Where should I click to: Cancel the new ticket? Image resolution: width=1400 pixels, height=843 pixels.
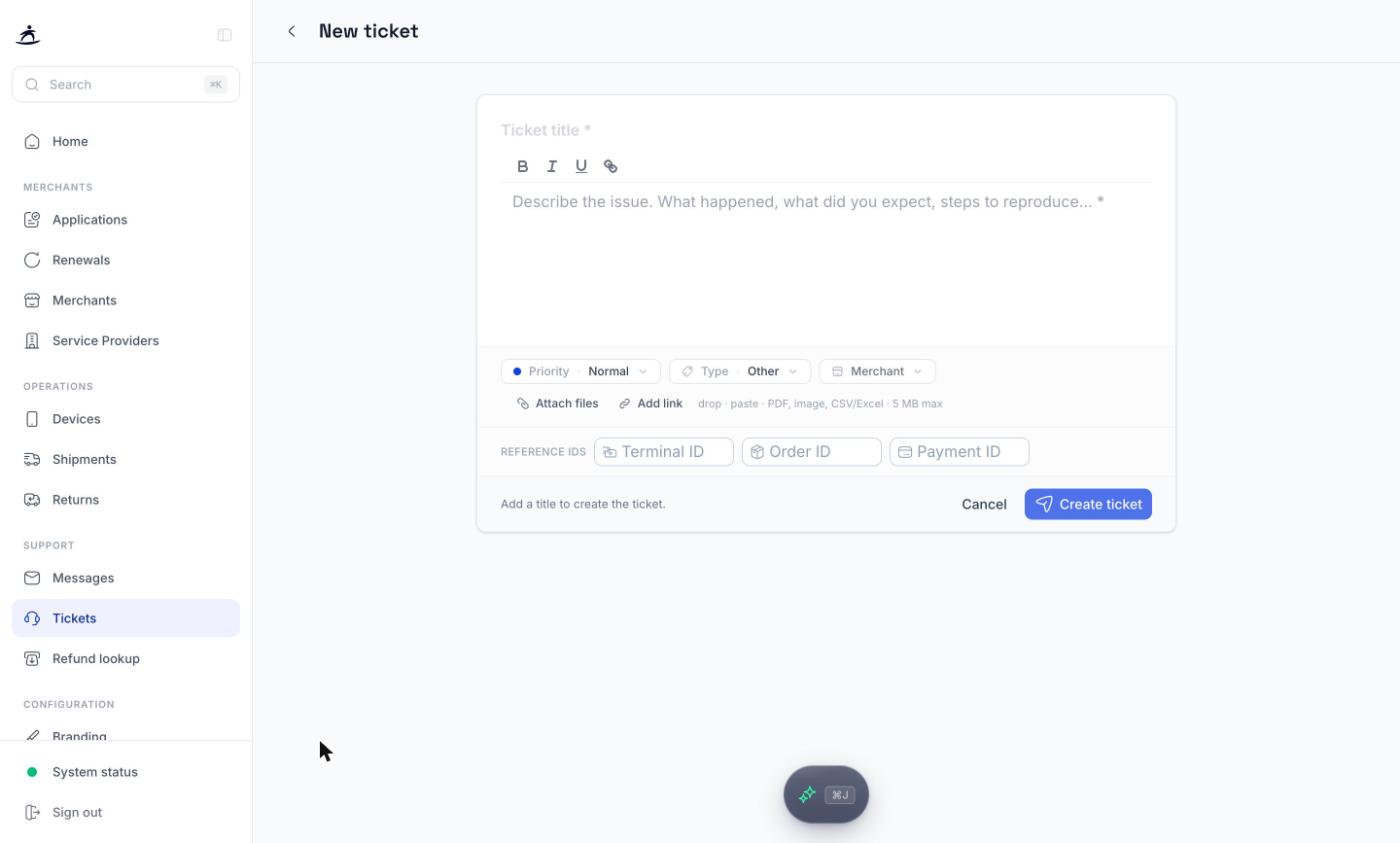coord(984,504)
